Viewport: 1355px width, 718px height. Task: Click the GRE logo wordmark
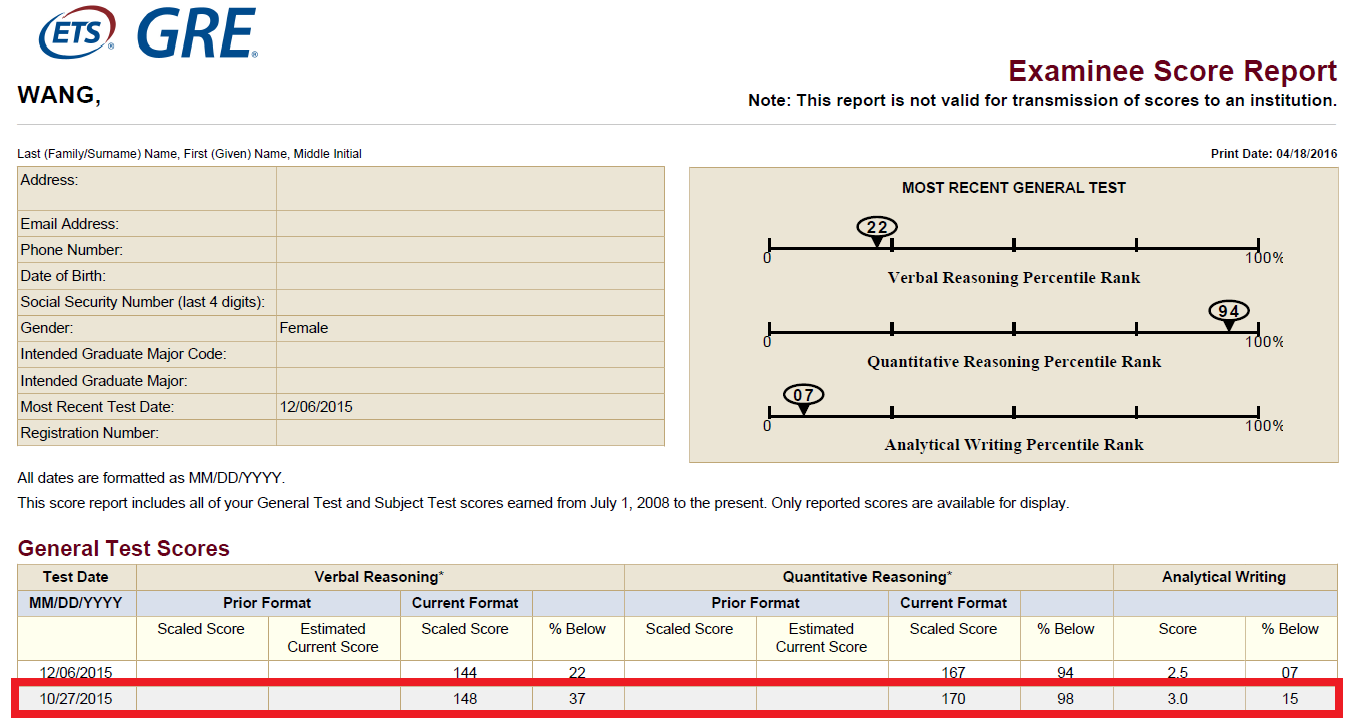[197, 32]
